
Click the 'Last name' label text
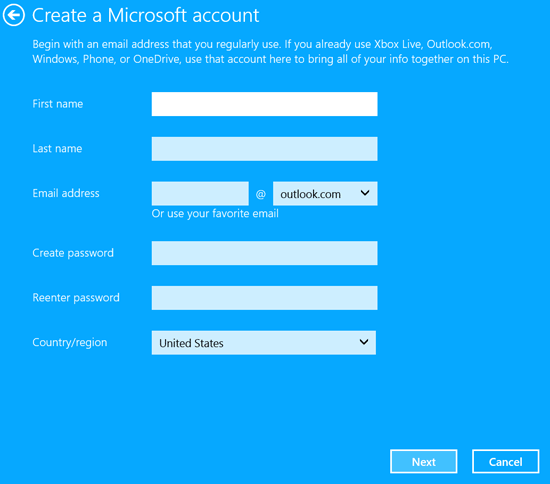(57, 148)
